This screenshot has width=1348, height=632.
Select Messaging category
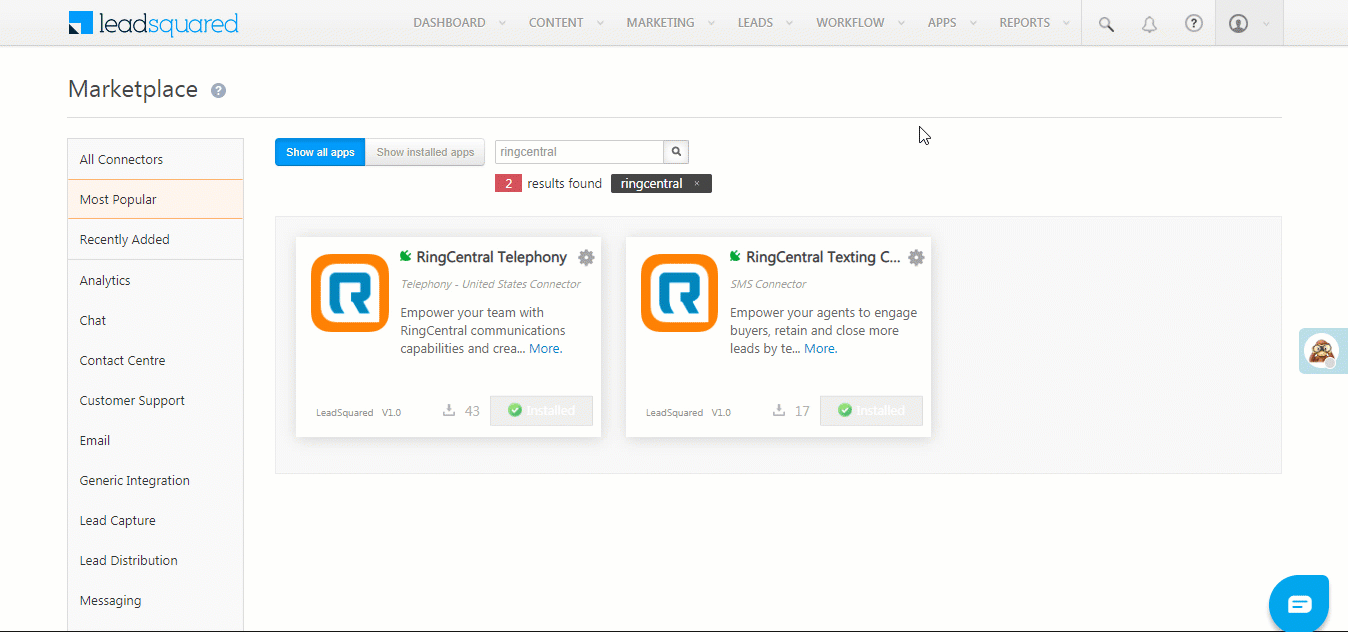point(155,600)
